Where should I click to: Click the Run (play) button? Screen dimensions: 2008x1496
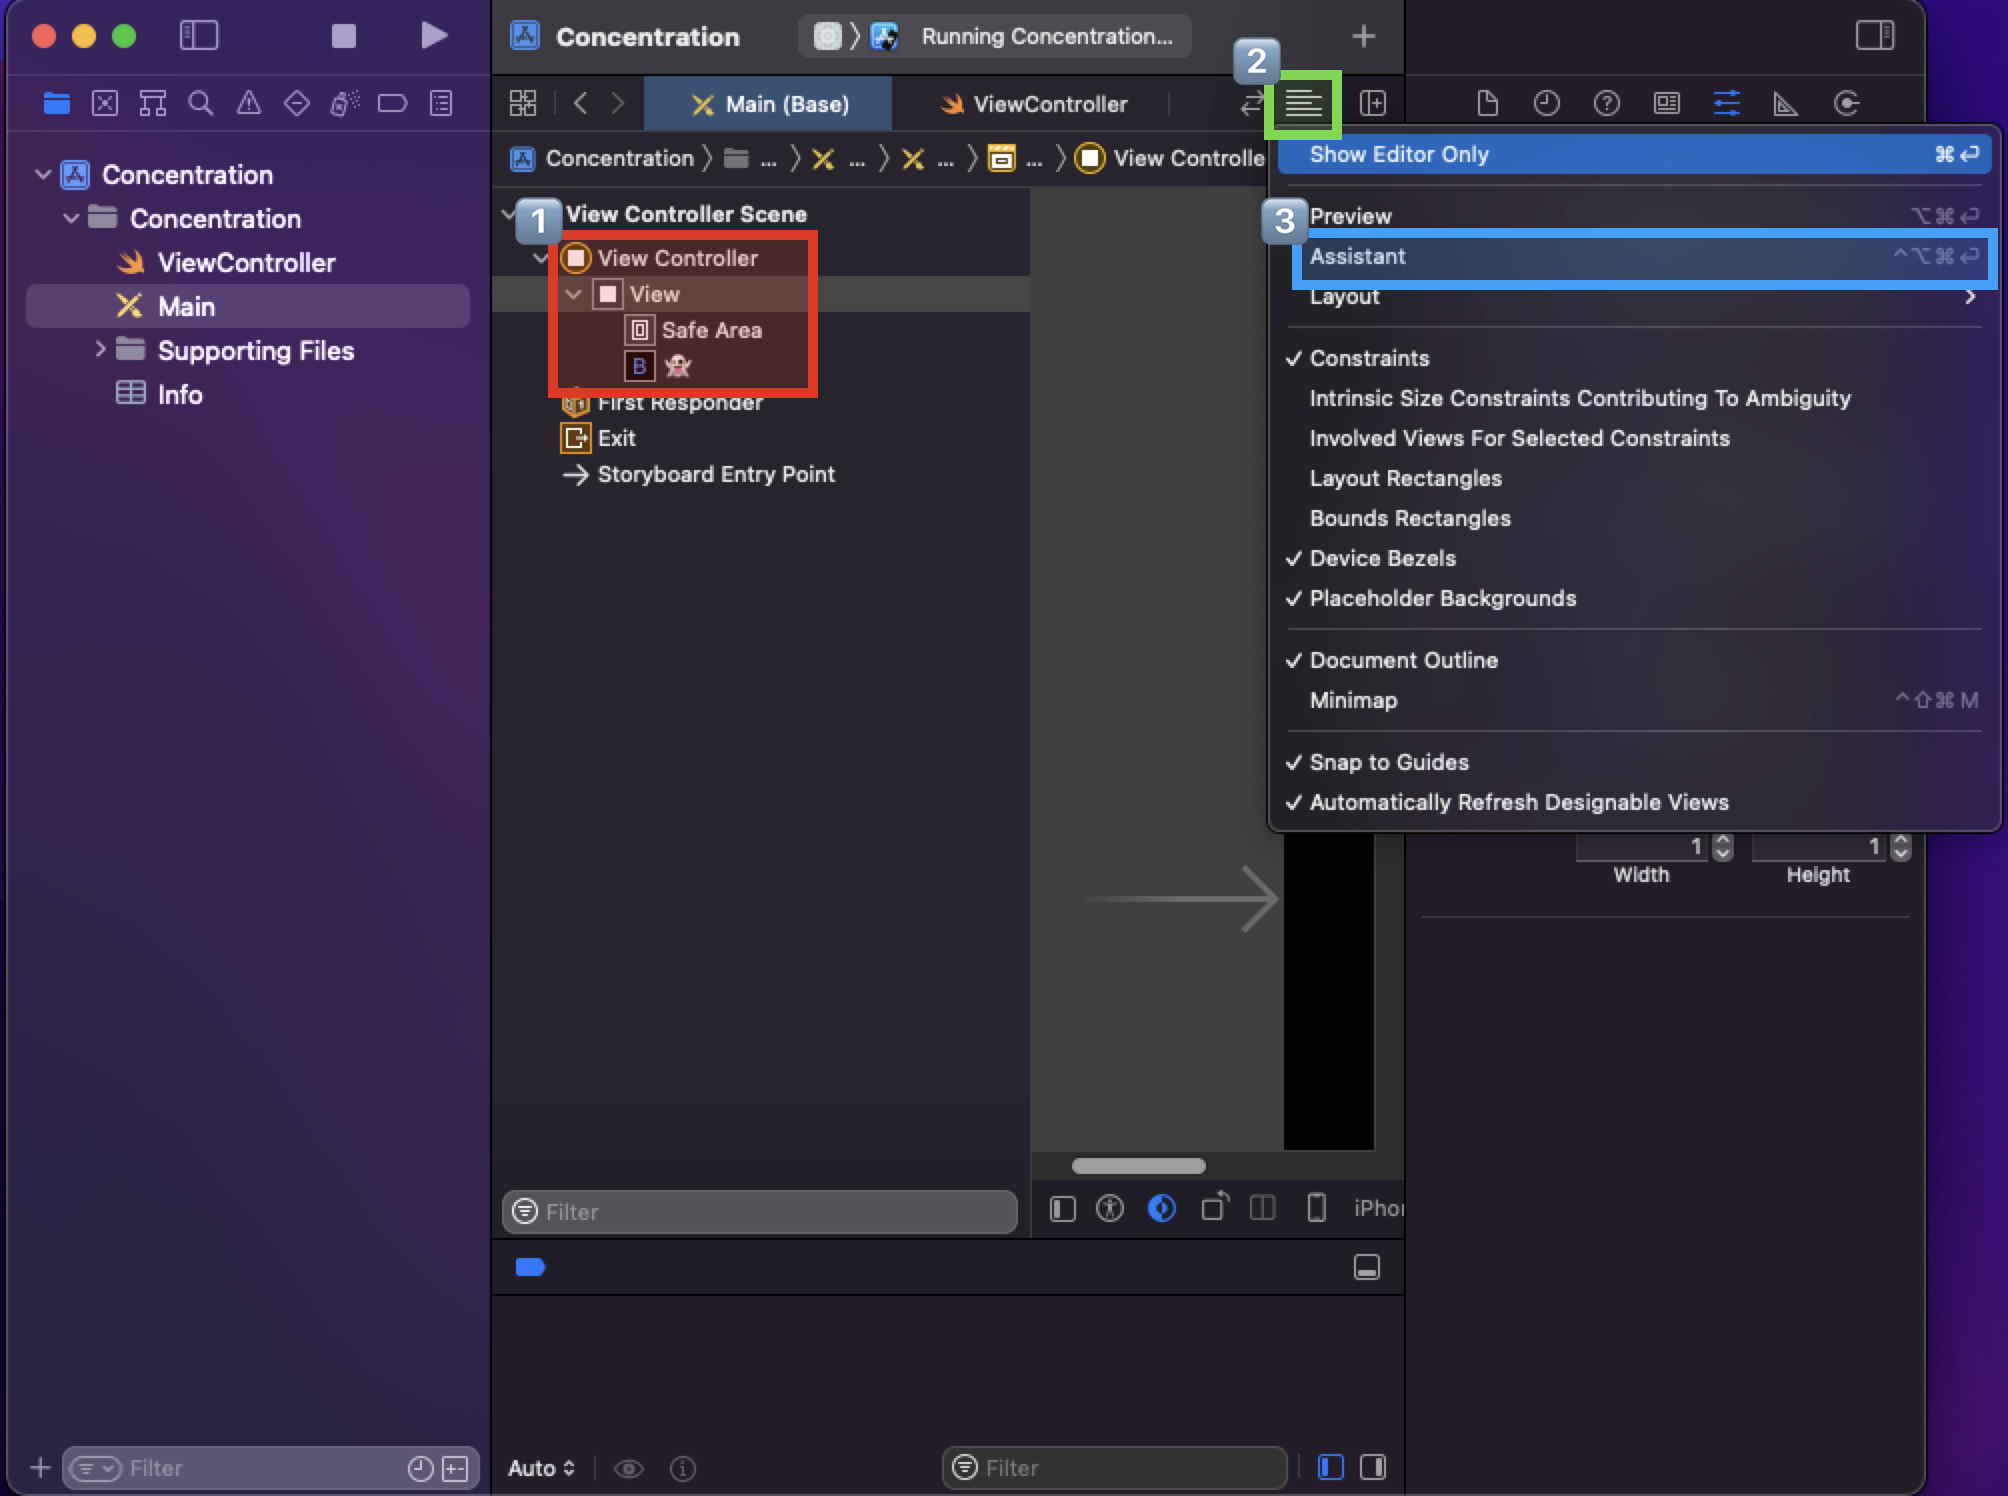(x=433, y=36)
